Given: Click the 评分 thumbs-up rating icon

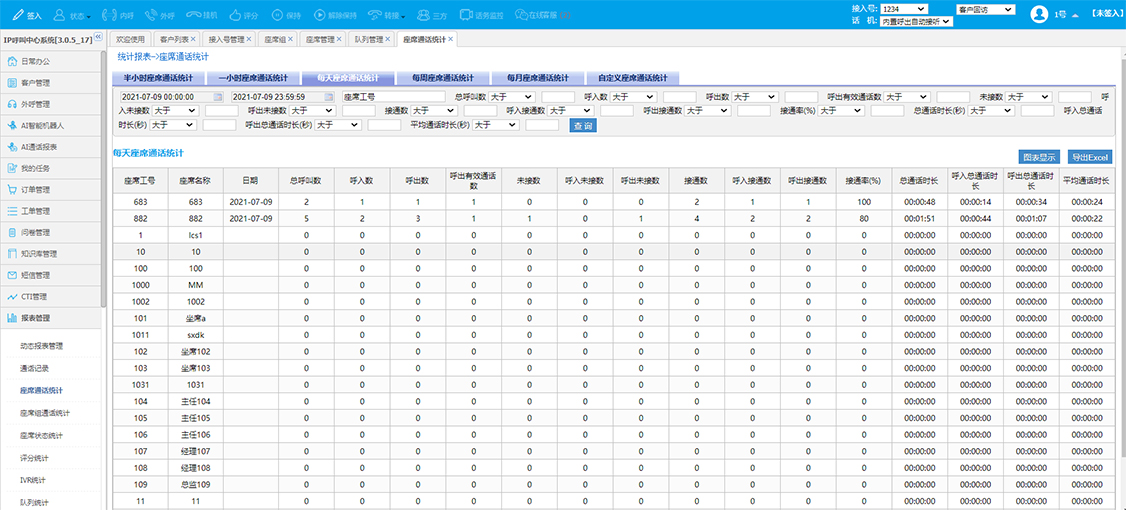Looking at the screenshot, I should pos(236,15).
